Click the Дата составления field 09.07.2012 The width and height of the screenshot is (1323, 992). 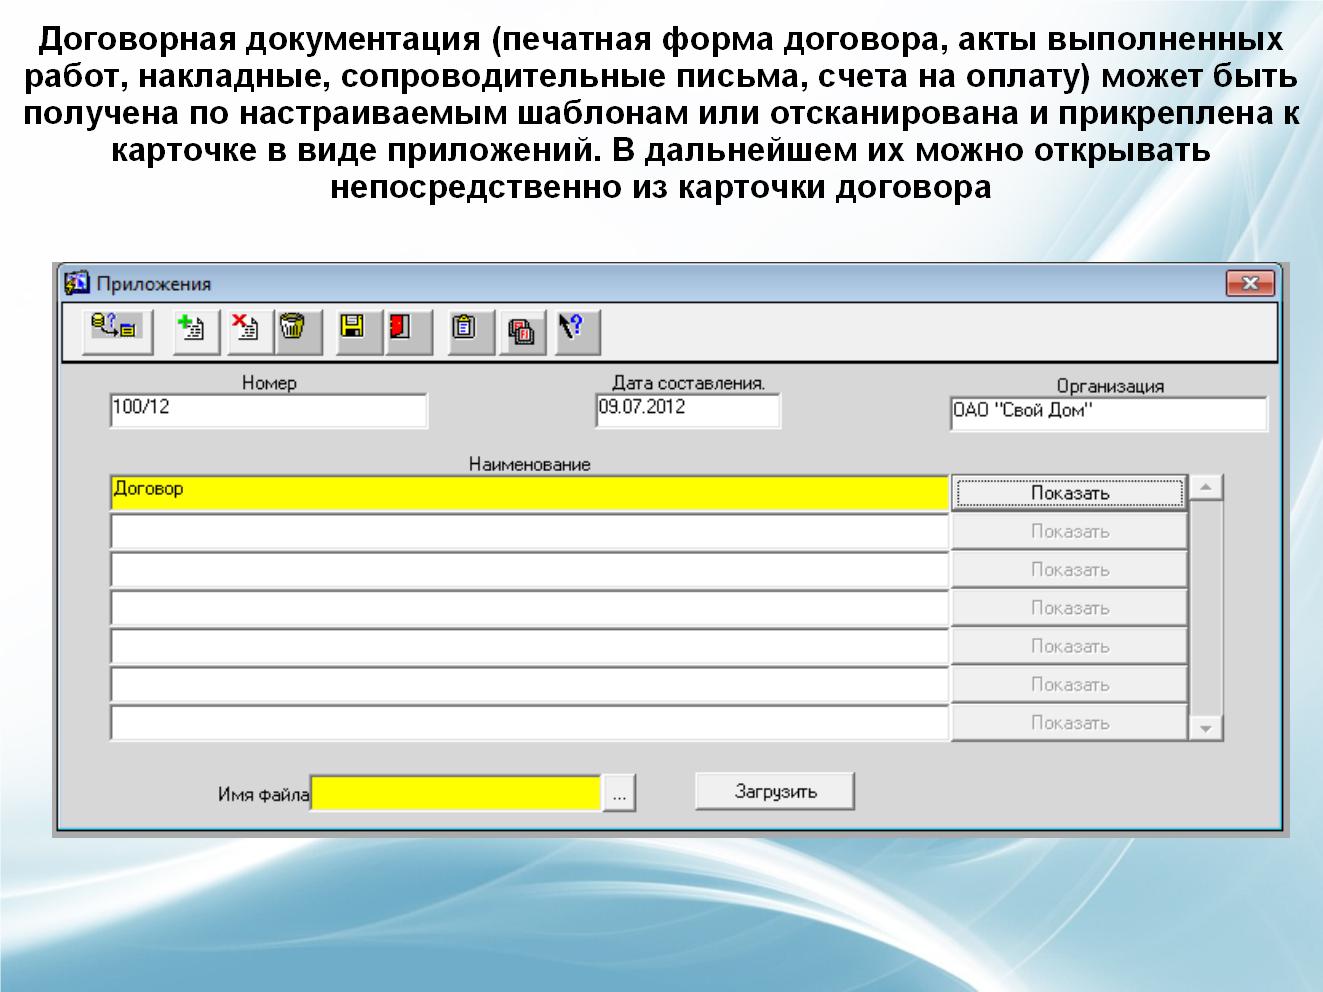688,411
